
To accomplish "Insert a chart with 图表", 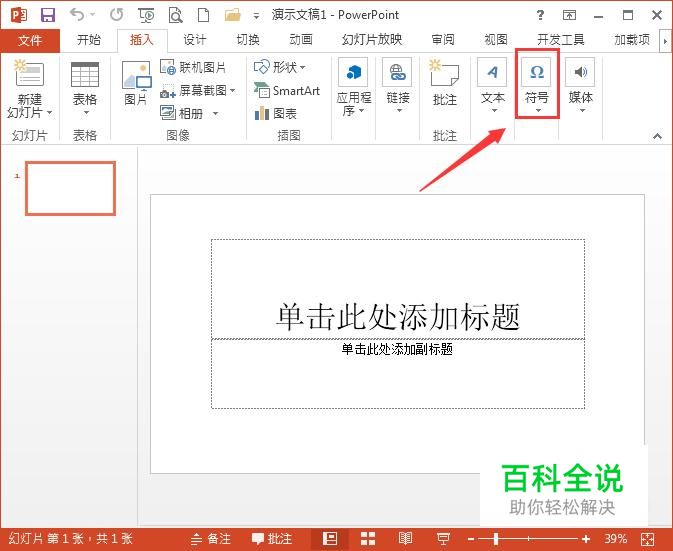I will (x=276, y=114).
